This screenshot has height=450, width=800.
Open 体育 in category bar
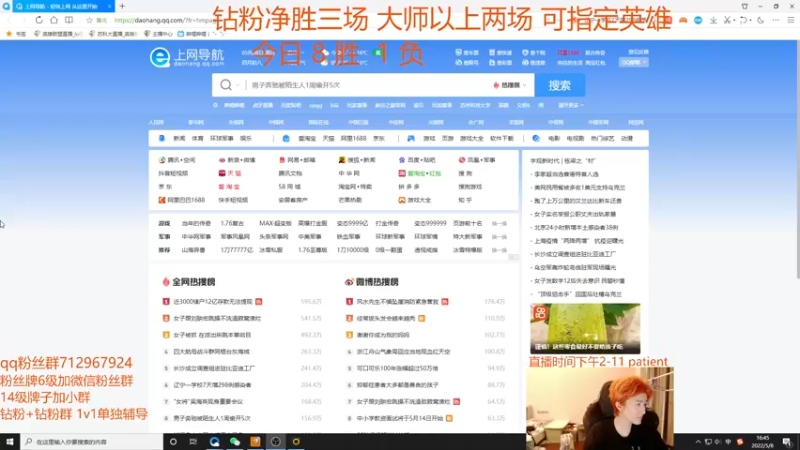[197, 138]
